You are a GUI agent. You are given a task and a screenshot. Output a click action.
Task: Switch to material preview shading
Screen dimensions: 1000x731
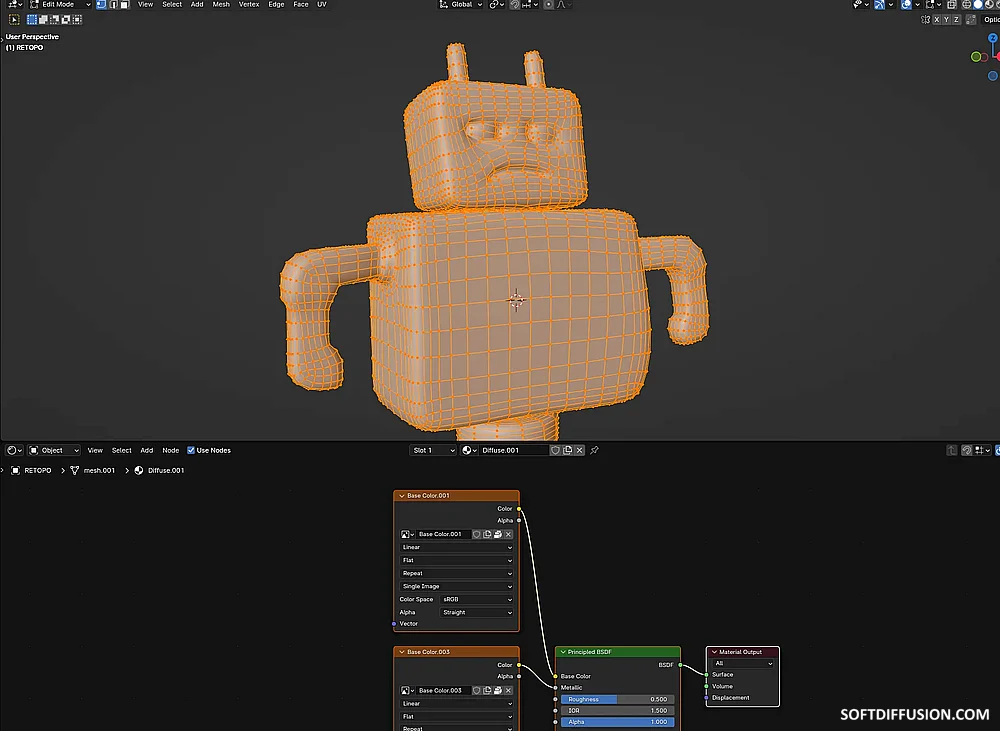point(990,4)
